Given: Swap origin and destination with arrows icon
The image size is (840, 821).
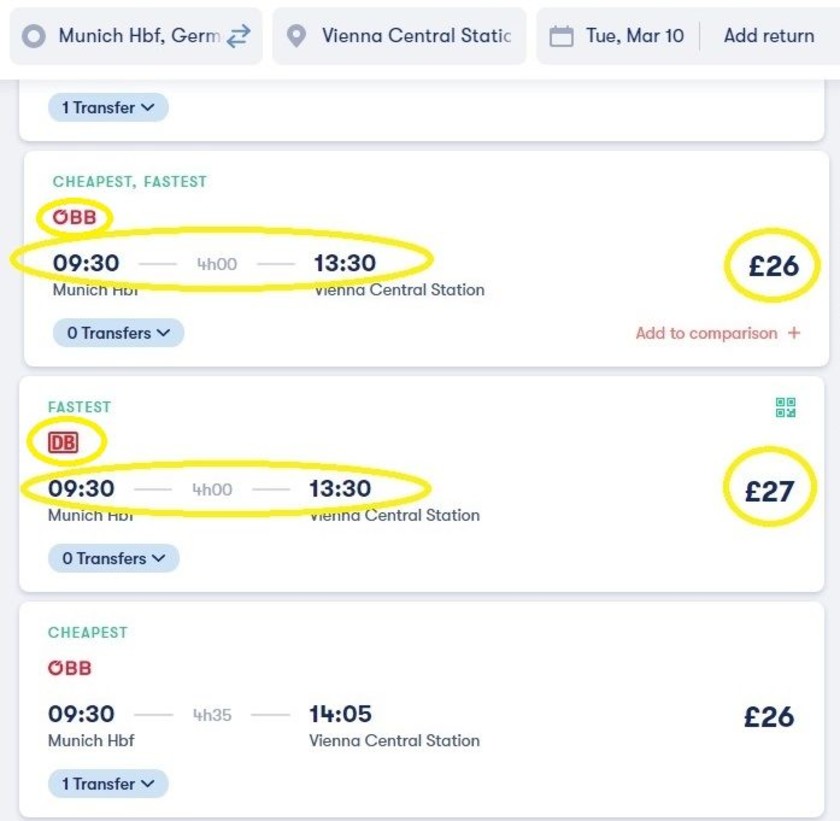Looking at the screenshot, I should 238,36.
